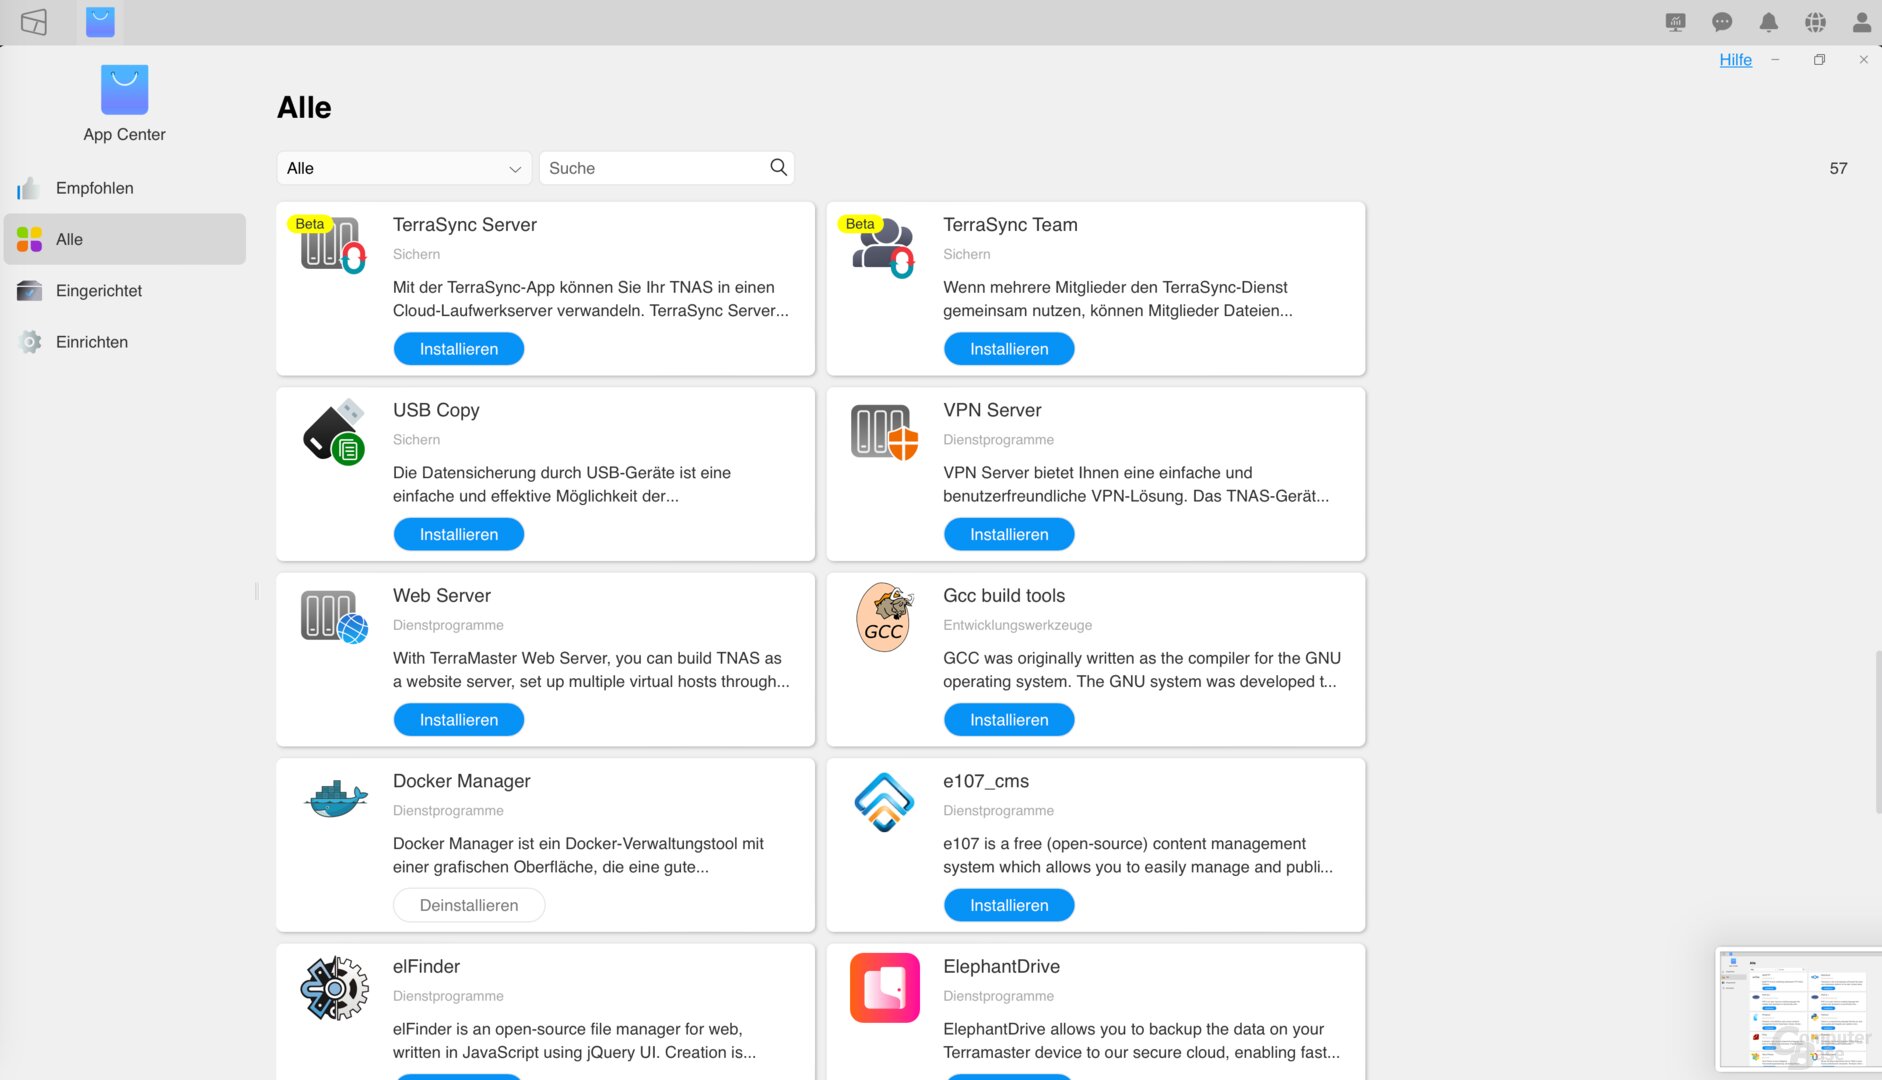Click the globe language icon
Screen dimensions: 1882x1080
point(1815,22)
